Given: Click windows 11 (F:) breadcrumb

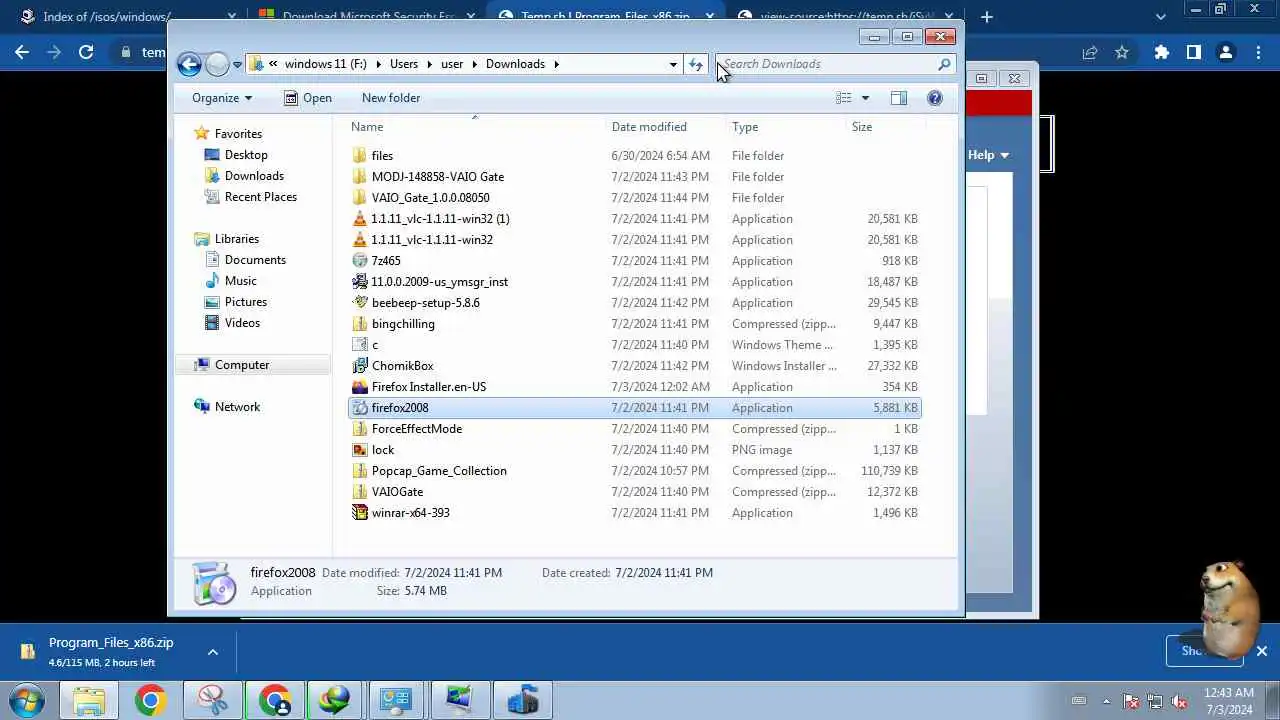Looking at the screenshot, I should (x=325, y=64).
